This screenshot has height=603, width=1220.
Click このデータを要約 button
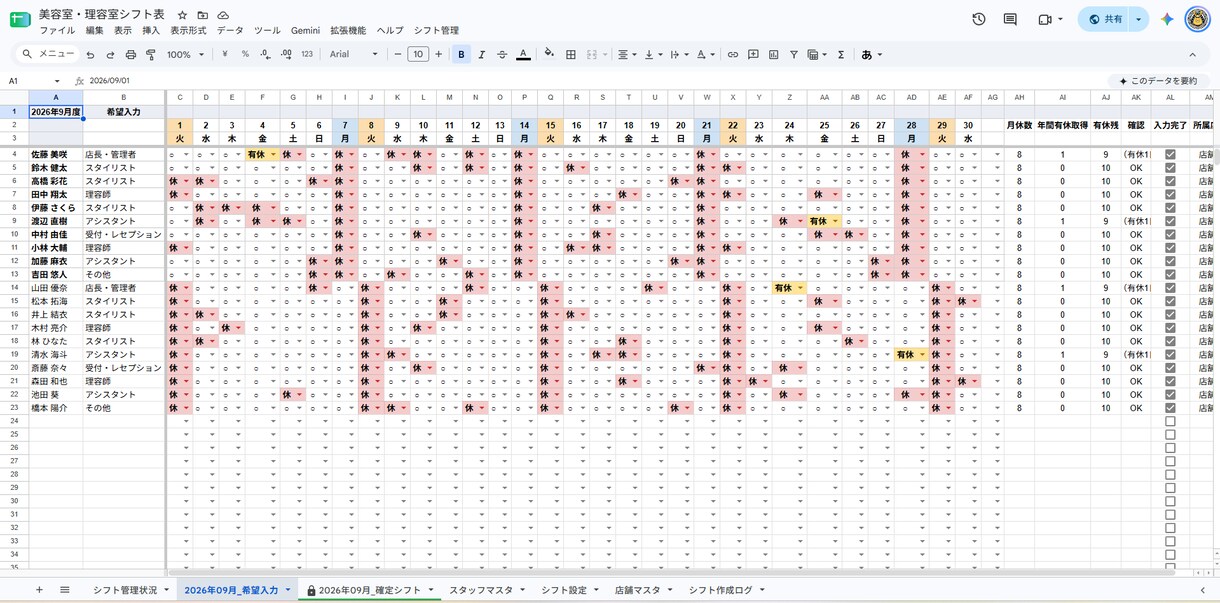pos(1157,81)
